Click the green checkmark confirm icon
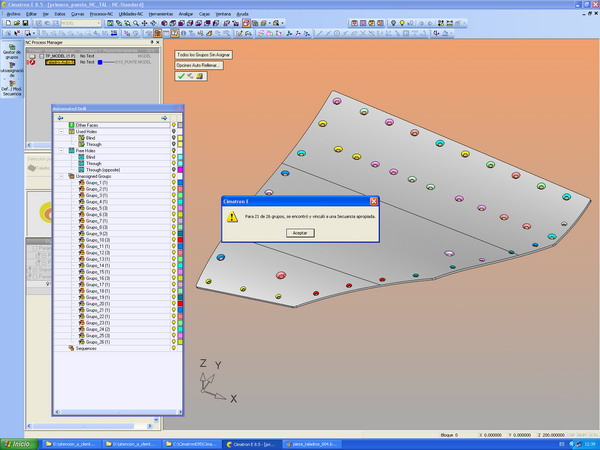Screen dimensions: 600x450 coord(181,76)
